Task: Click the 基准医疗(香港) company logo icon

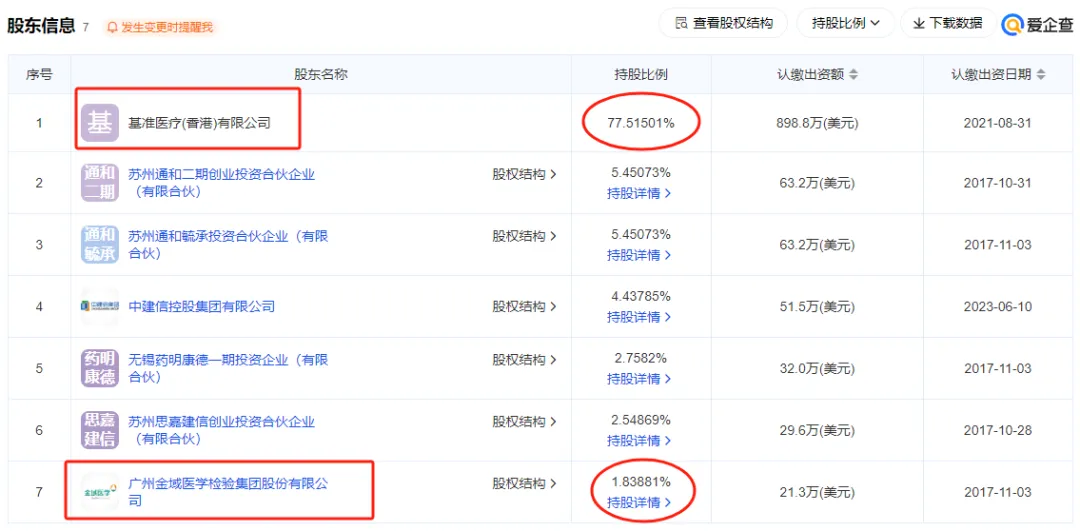Action: coord(100,123)
